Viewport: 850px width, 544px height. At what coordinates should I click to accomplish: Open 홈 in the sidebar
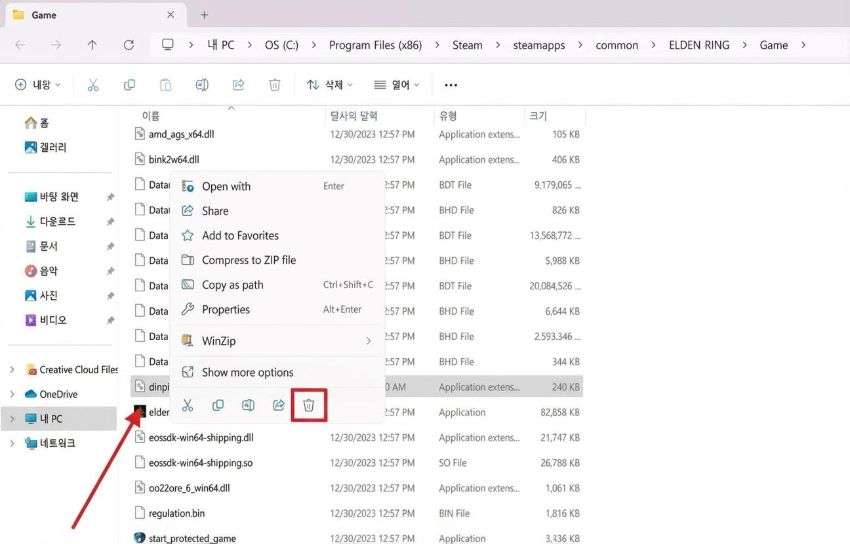(37, 123)
